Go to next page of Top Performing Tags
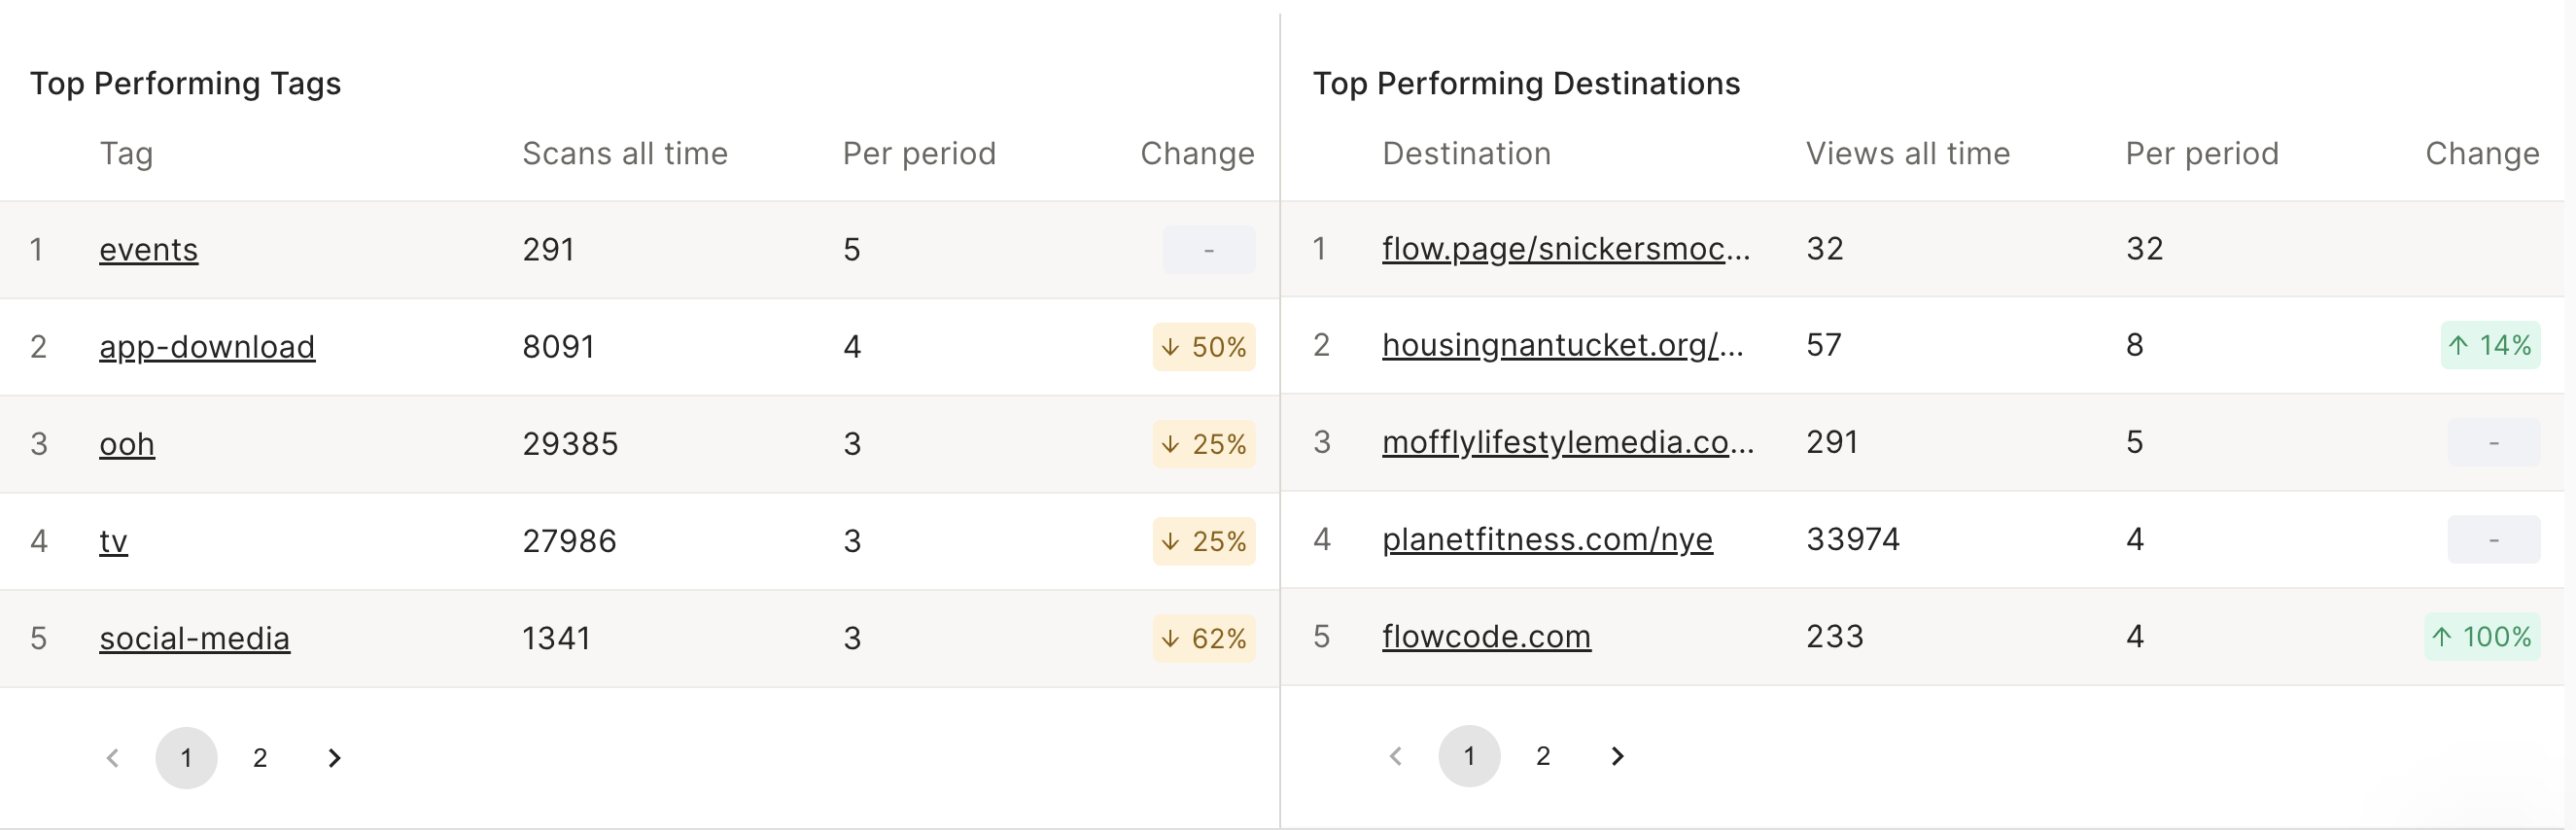 334,759
